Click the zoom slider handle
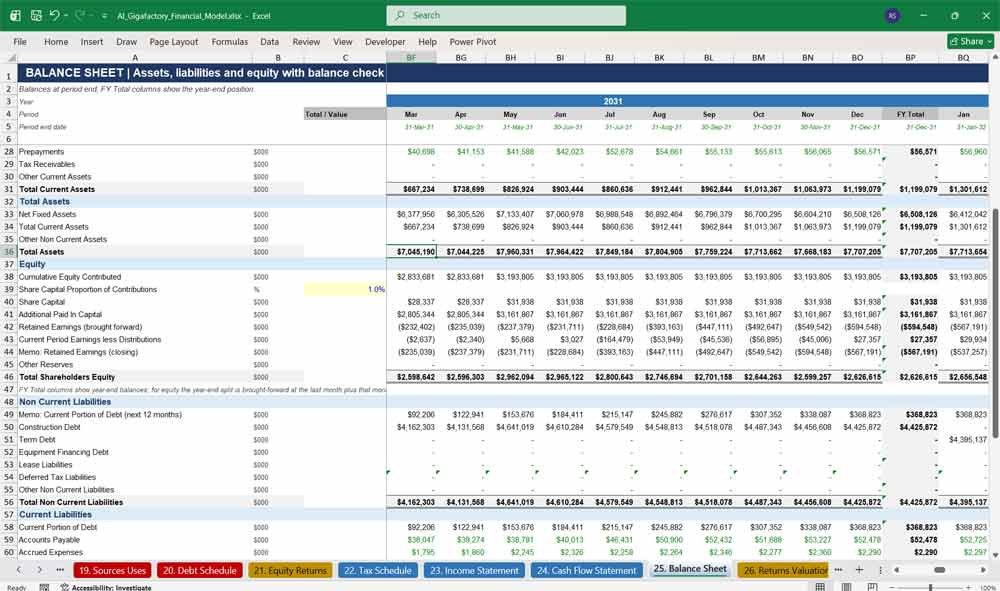1000x591 pixels. pos(930,587)
